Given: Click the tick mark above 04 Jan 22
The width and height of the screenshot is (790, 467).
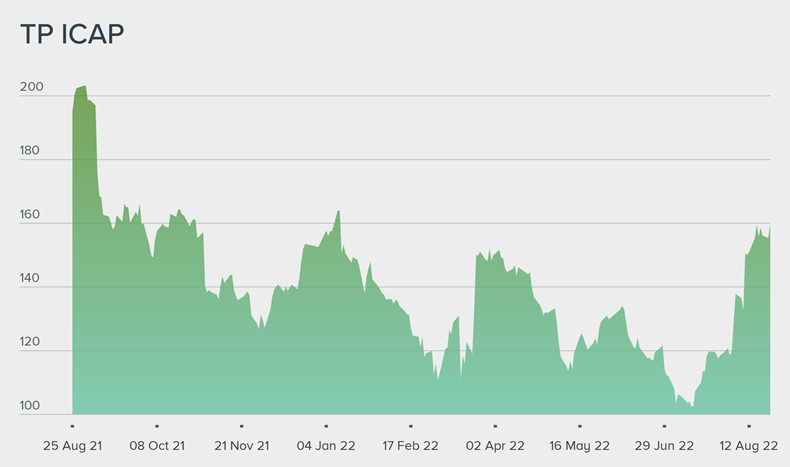Looking at the screenshot, I should [x=326, y=426].
